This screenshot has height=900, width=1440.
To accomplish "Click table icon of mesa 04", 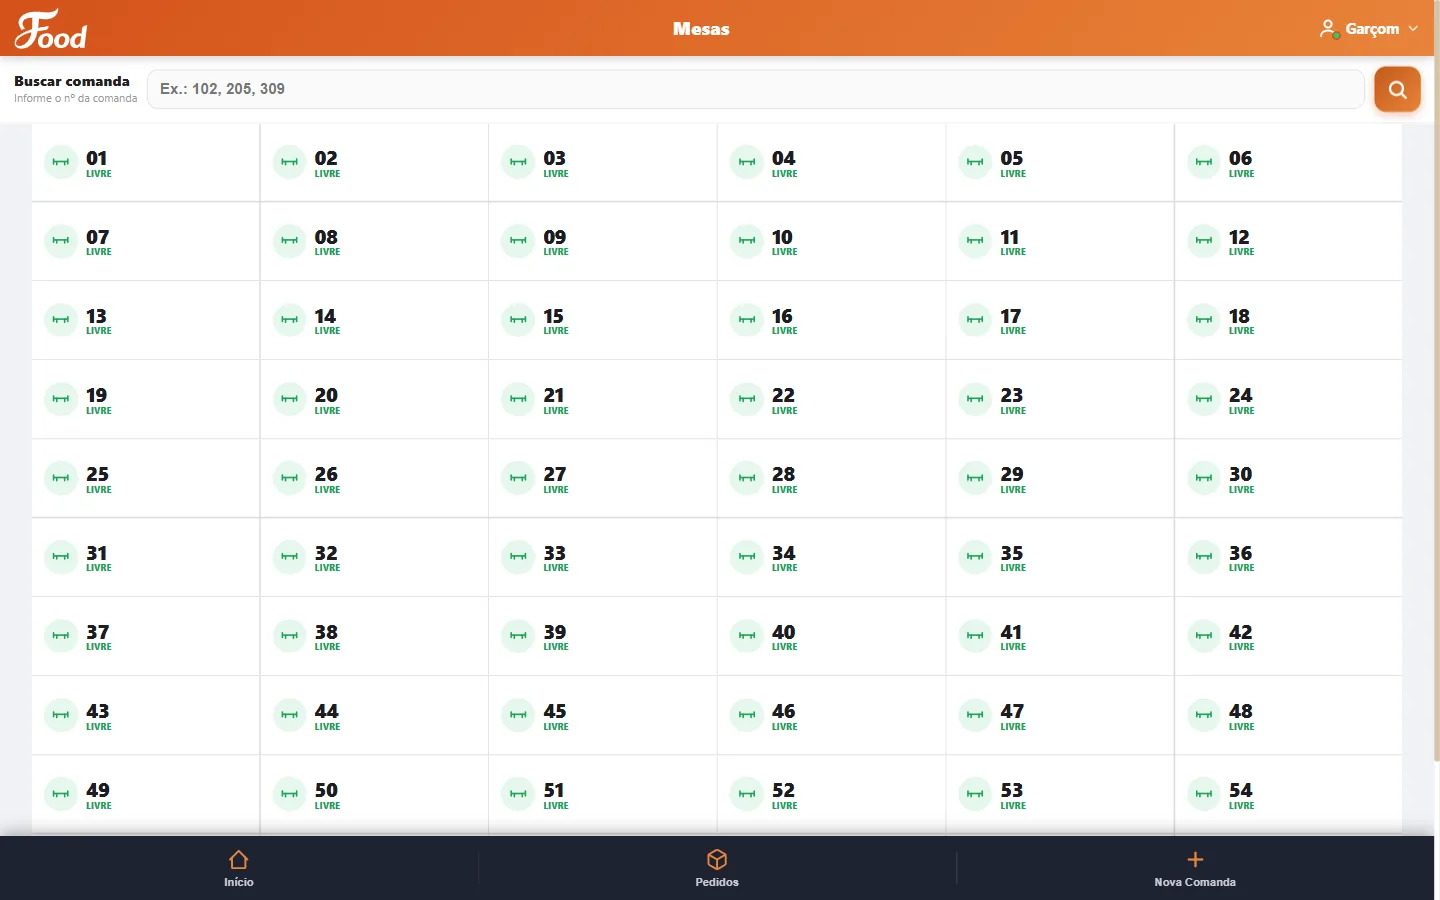I will pyautogui.click(x=747, y=162).
